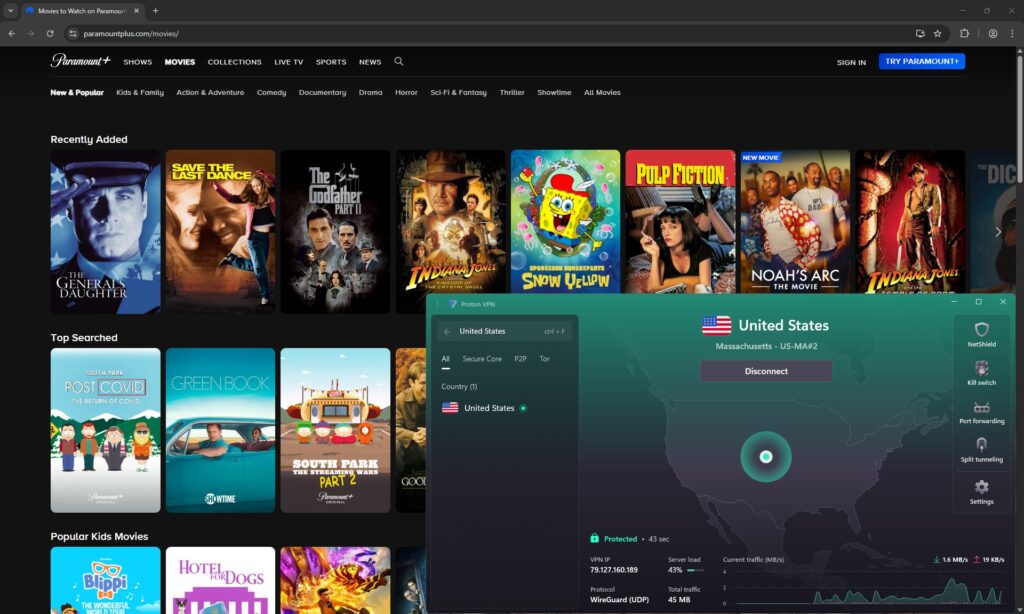Open SPORTS menu
Screen dimensions: 1024x614
pyautogui.click(x=331, y=62)
